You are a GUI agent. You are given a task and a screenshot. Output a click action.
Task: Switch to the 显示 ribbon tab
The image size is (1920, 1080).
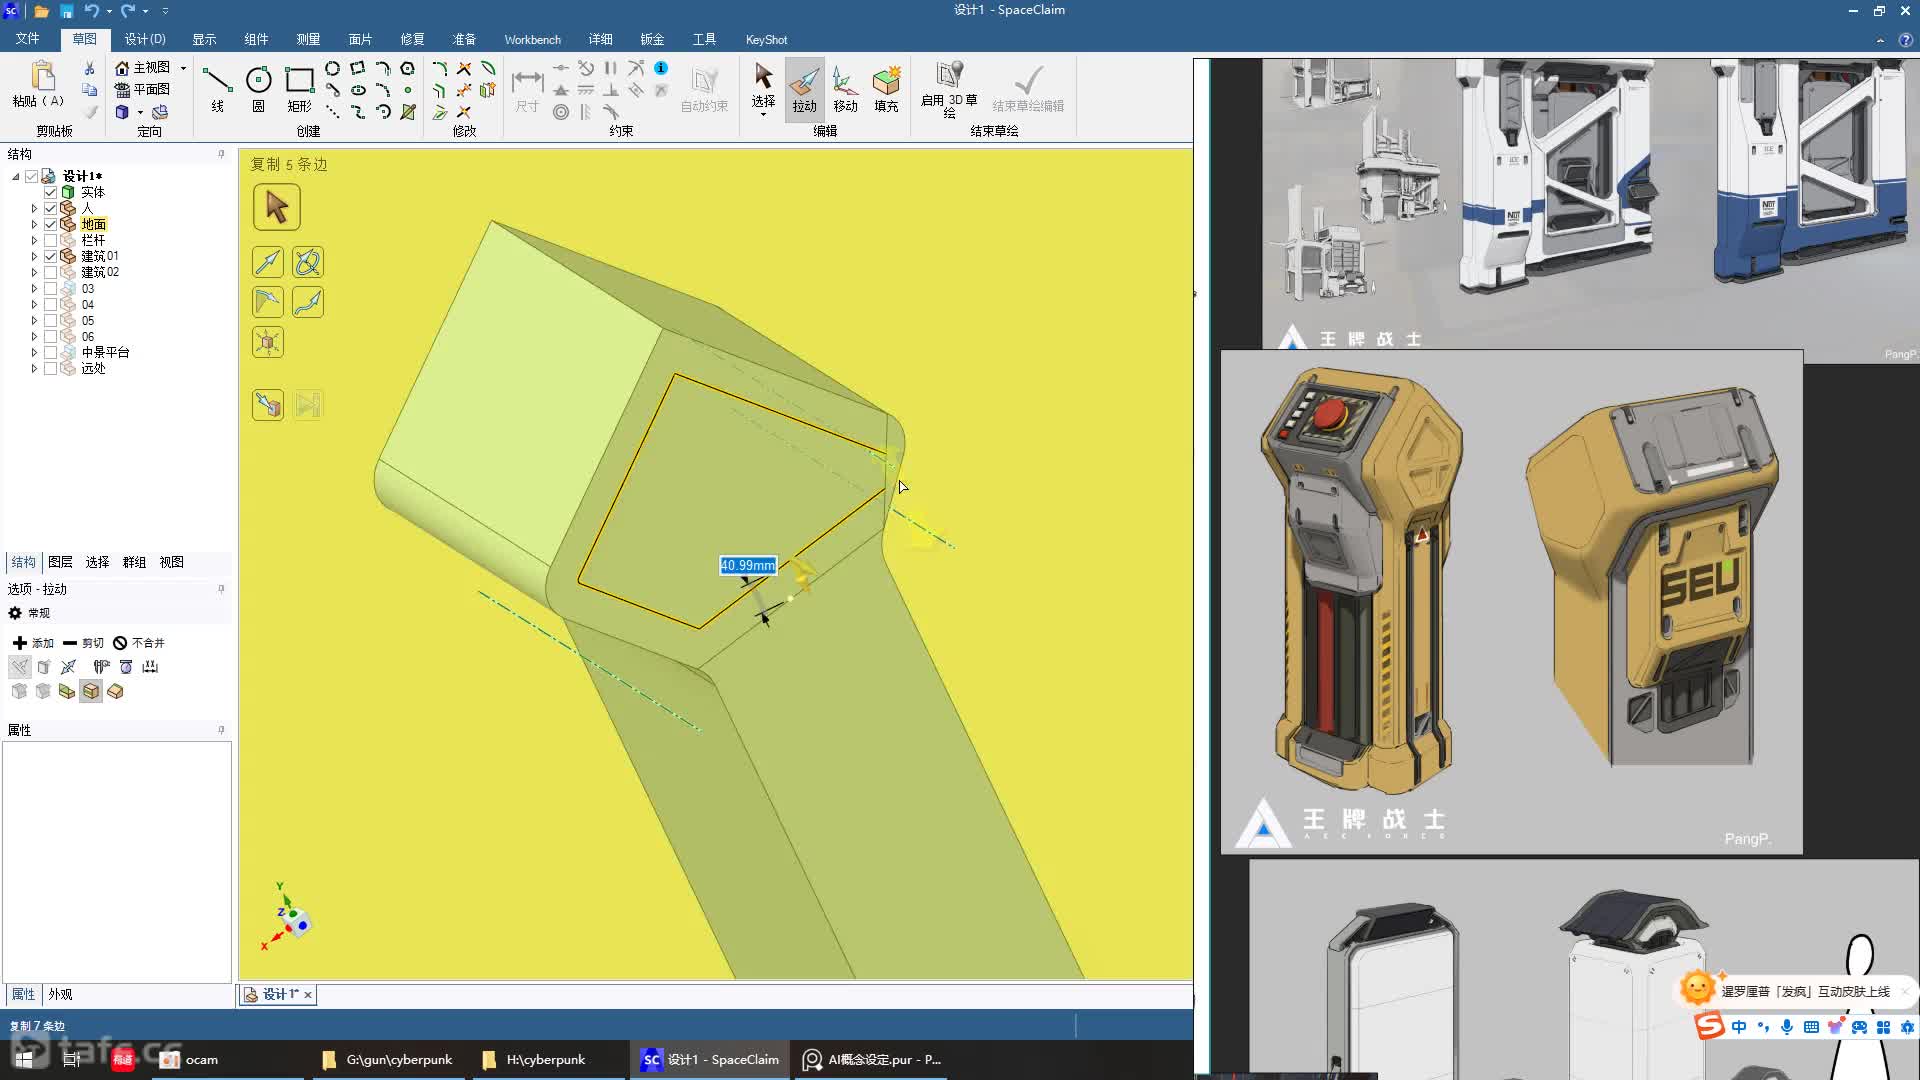(x=204, y=39)
